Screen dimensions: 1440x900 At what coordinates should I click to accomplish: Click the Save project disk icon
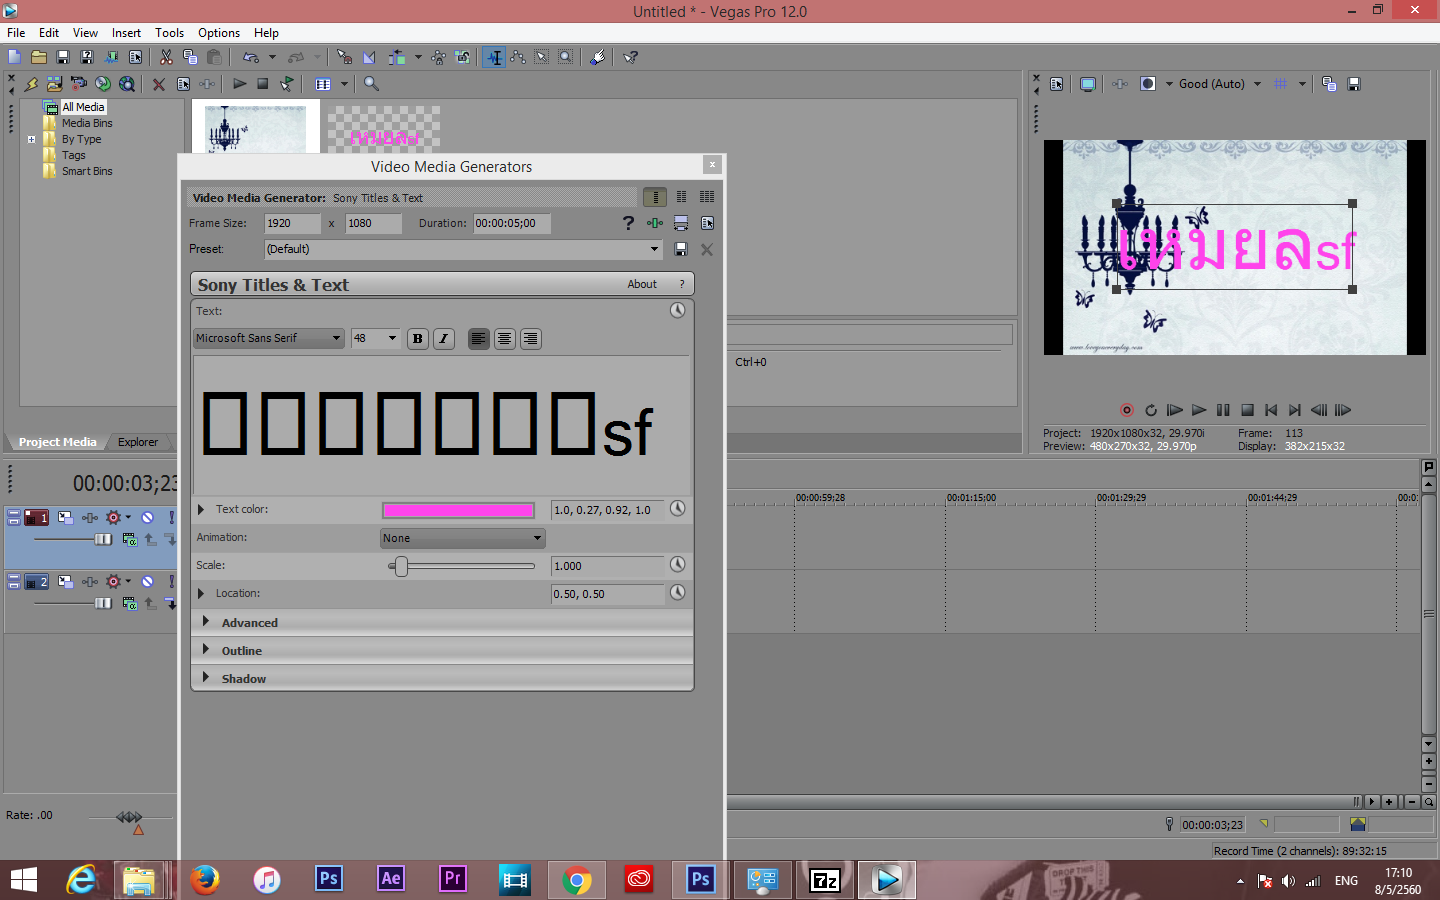(x=63, y=57)
